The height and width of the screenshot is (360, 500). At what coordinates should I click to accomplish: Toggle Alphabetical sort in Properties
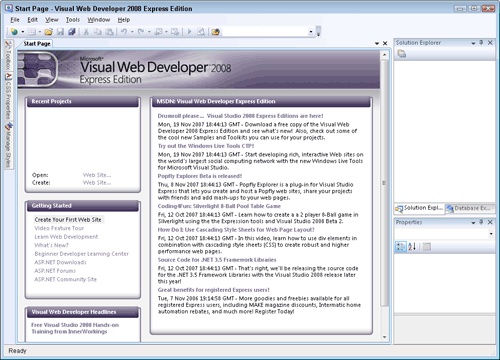[412, 247]
